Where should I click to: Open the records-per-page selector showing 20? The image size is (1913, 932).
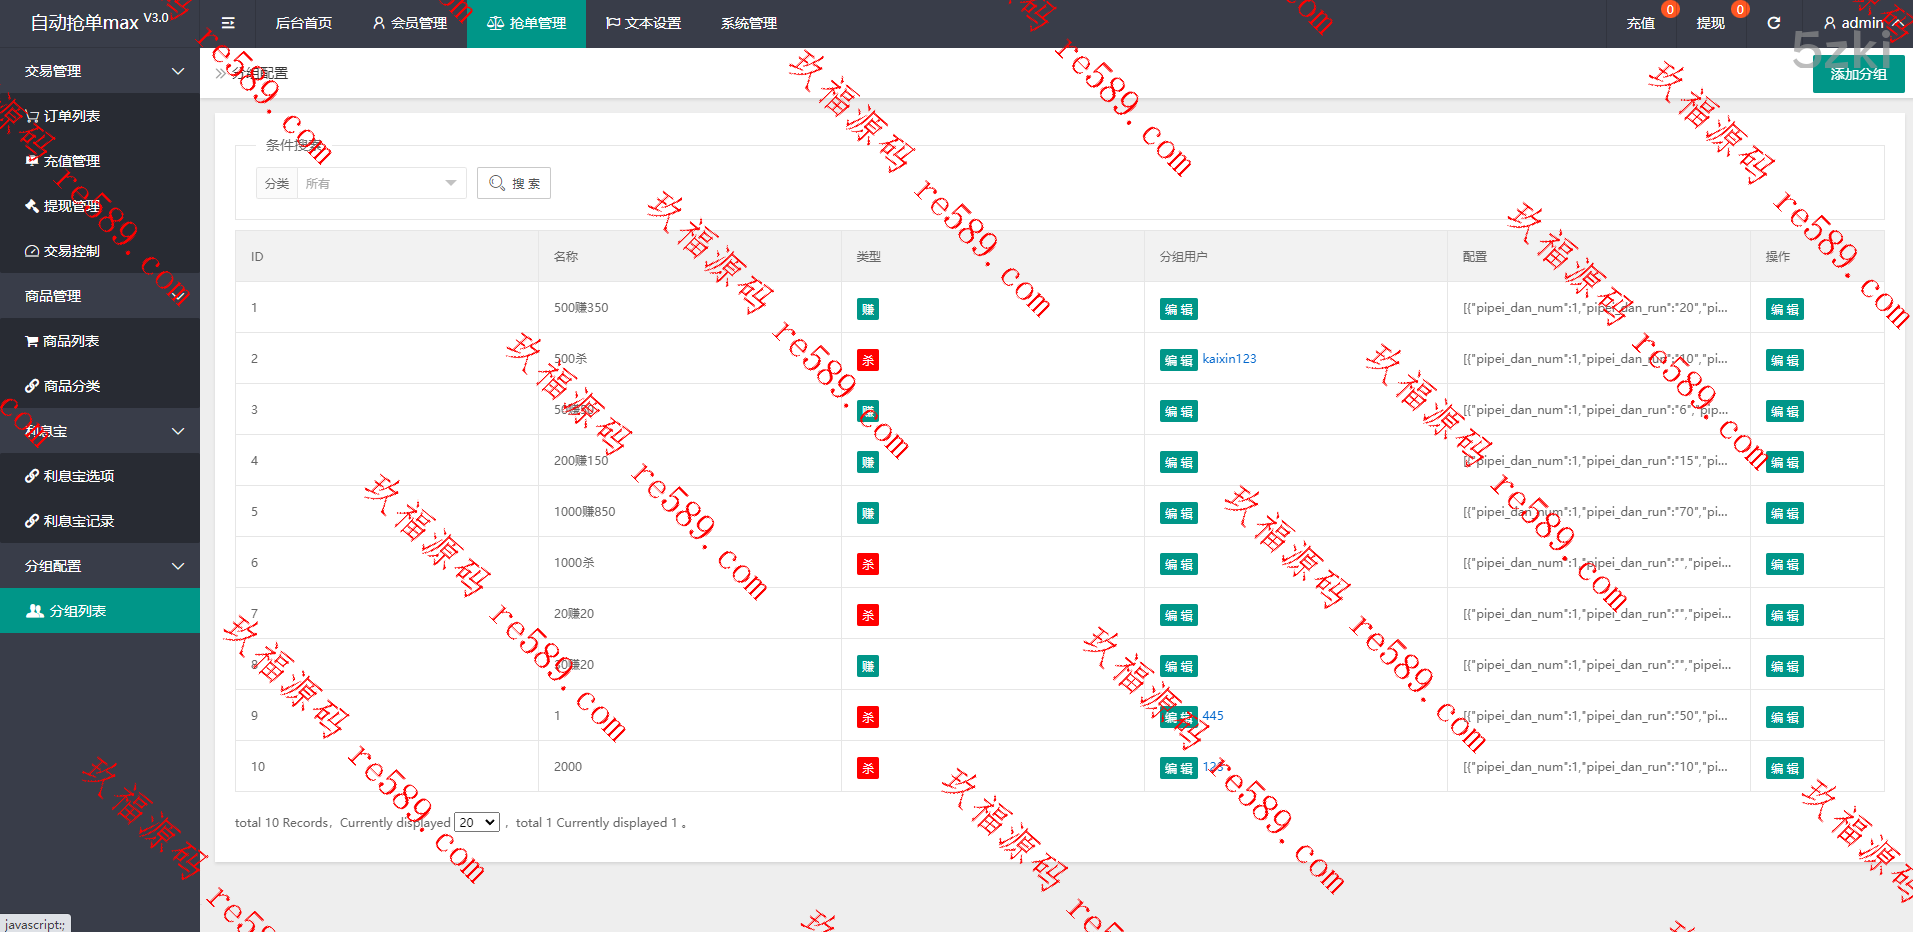tap(477, 822)
